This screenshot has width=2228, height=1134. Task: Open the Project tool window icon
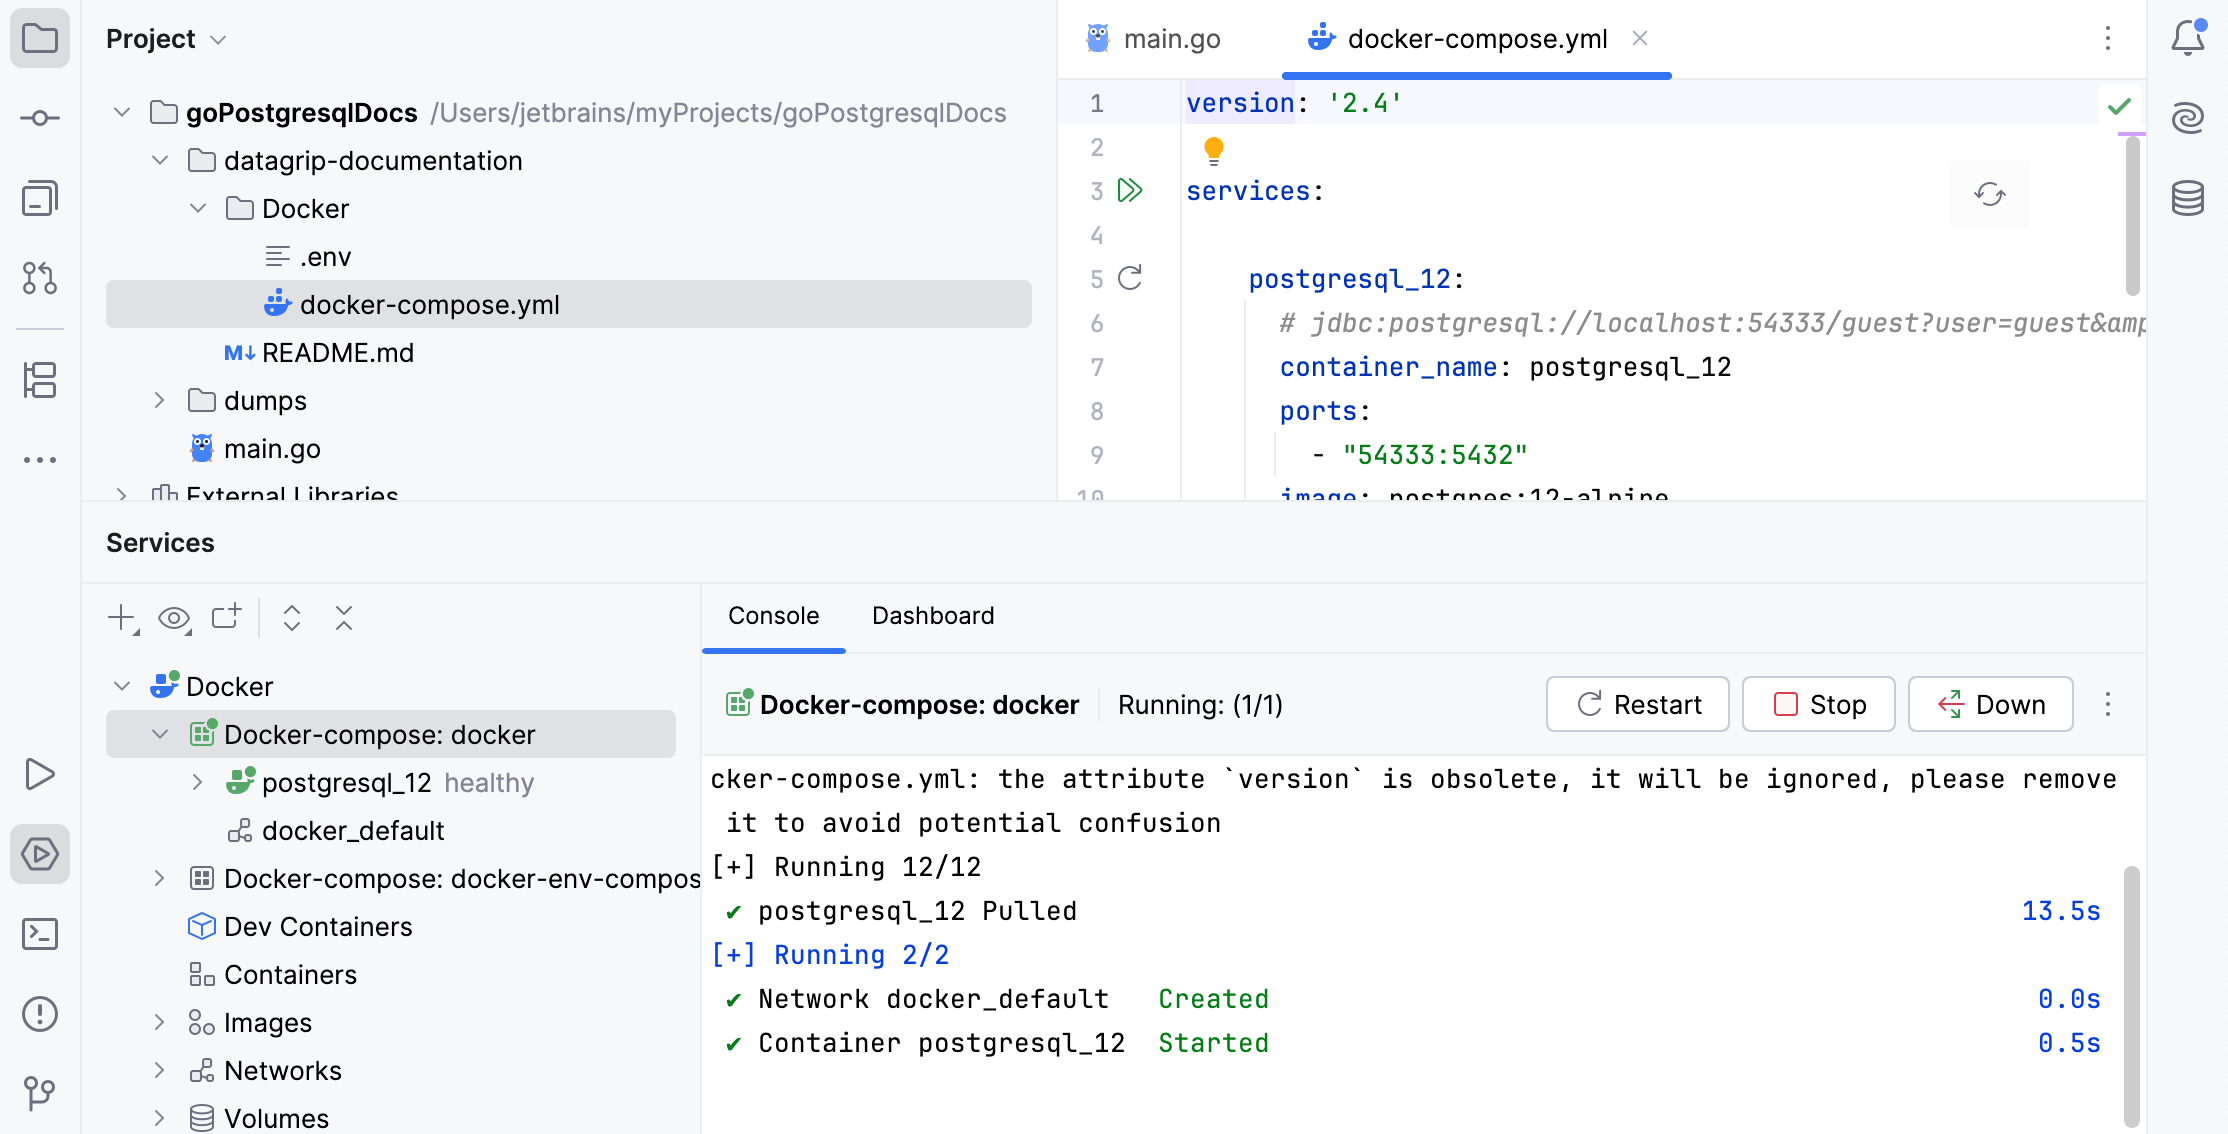pyautogui.click(x=40, y=38)
